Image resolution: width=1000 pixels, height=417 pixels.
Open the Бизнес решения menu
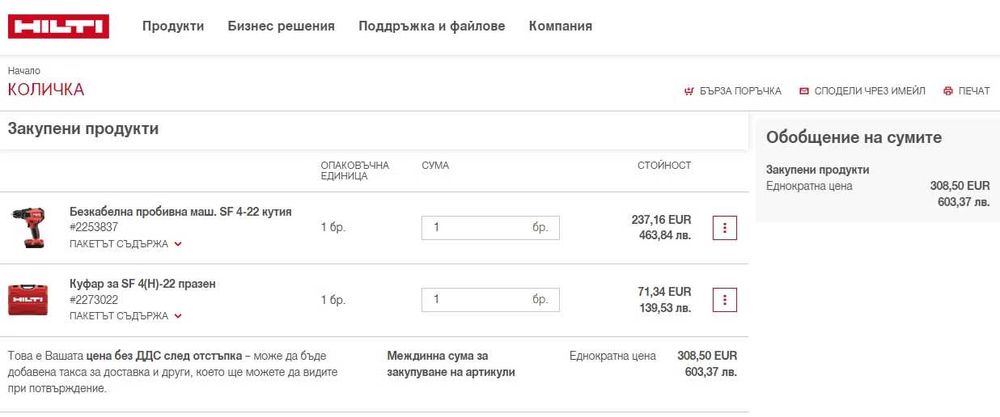(281, 26)
